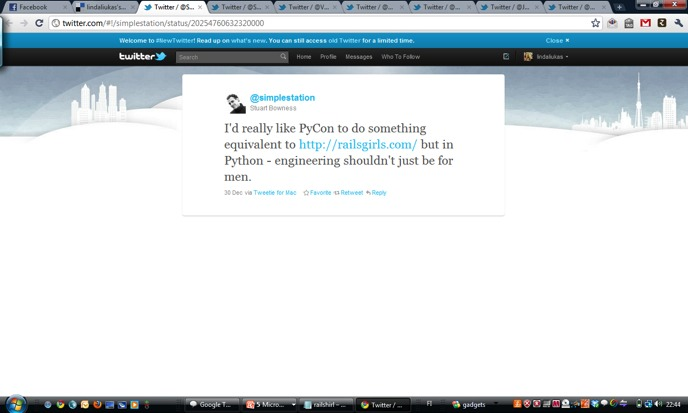Click the @simplestation username link

pos(282,98)
